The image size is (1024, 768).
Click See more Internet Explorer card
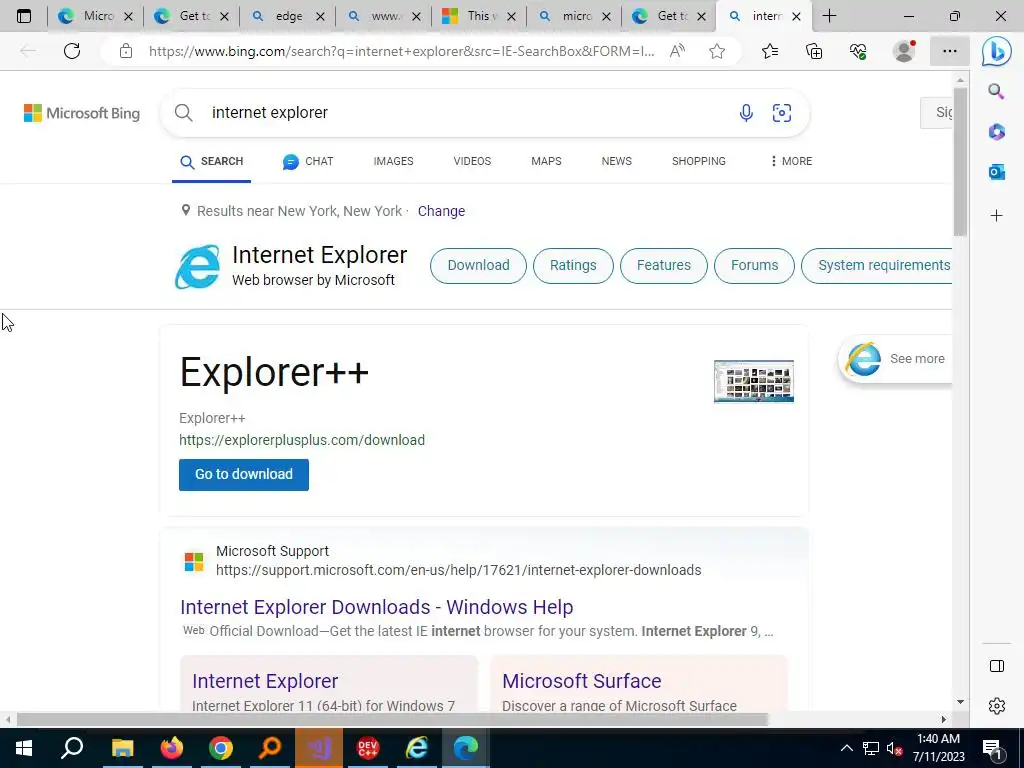(895, 359)
